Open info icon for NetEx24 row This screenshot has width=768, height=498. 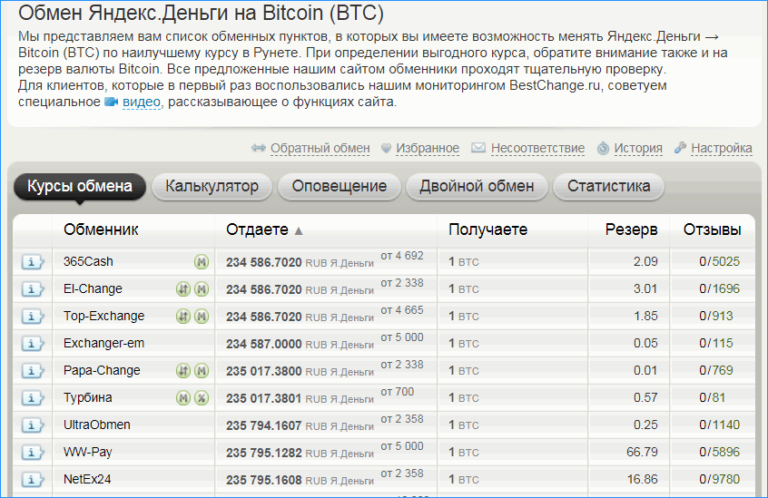tap(33, 479)
